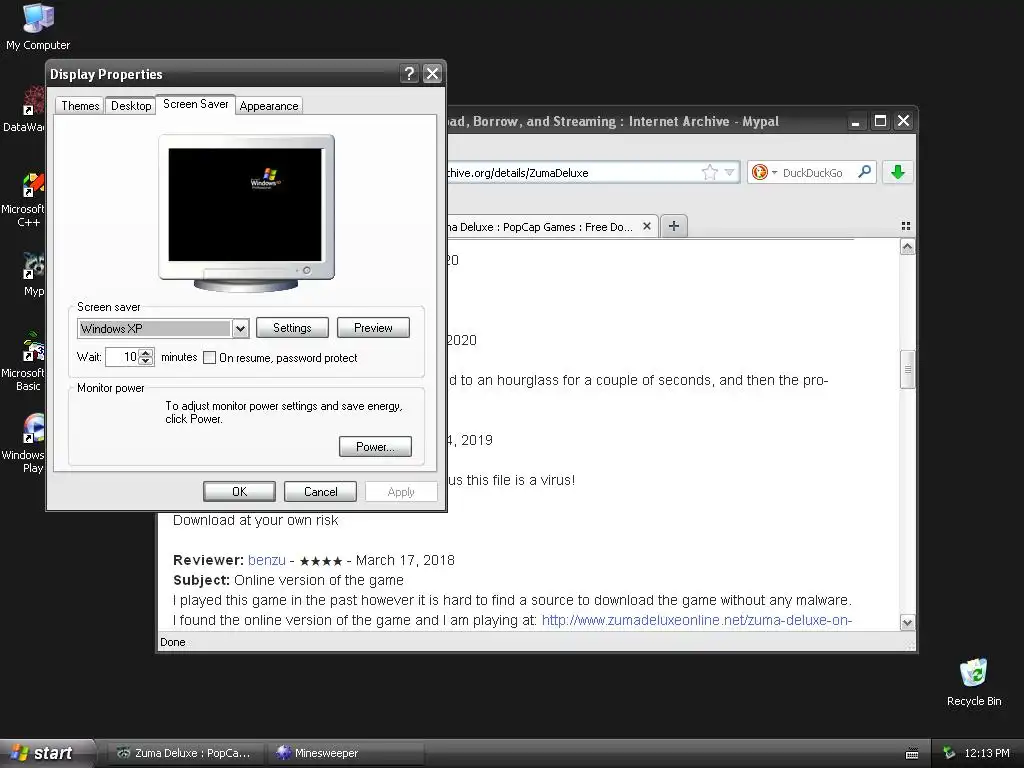The width and height of the screenshot is (1024, 768).
Task: Click the "Done" status bar text in Mypal
Action: click(172, 642)
